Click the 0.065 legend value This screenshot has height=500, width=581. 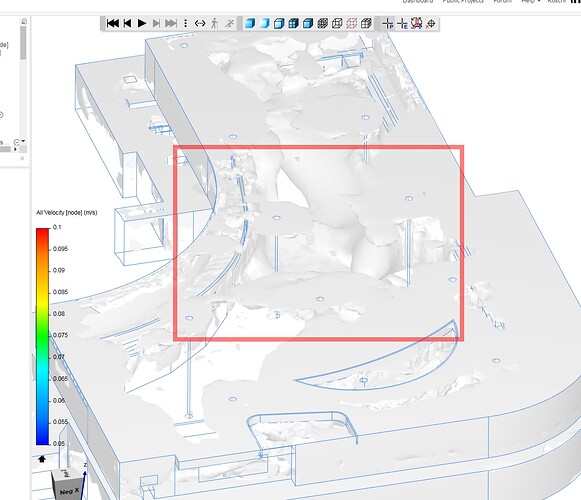point(60,378)
